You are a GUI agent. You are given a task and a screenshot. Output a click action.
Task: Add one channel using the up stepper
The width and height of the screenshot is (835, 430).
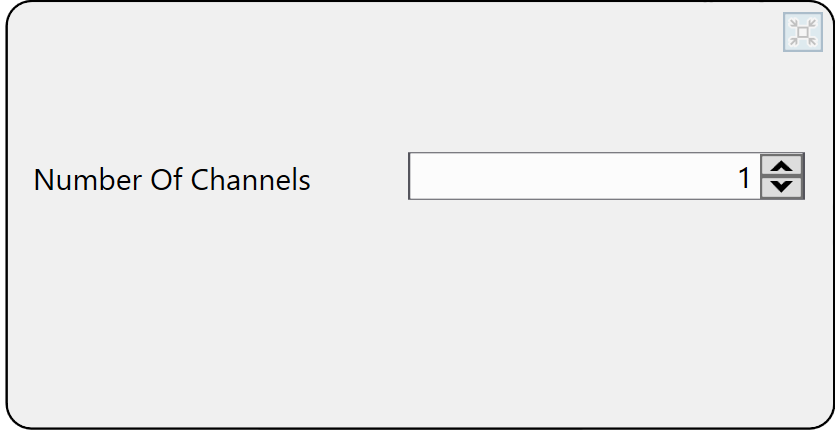[782, 166]
